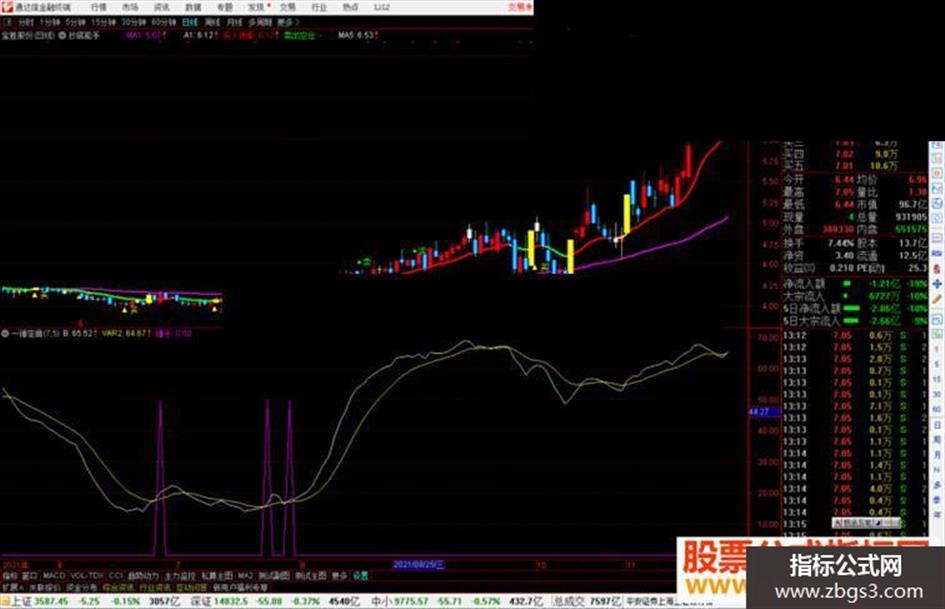Open the 综合资讯 tab
This screenshot has height=609, width=945.
click(118, 587)
